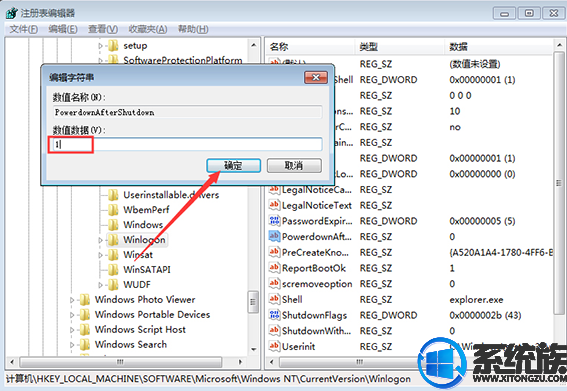Expand the WUDF tree node
Viewport: 567px width, 391px height.
click(101, 285)
